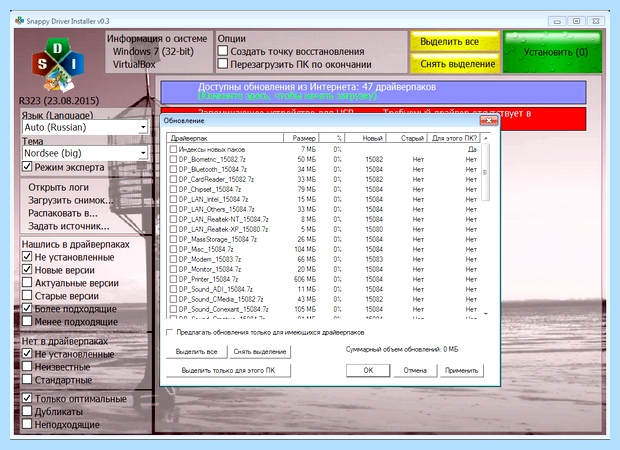Choose Распаковать в... menu entry
Viewport: 620px width, 450px height.
tap(62, 213)
